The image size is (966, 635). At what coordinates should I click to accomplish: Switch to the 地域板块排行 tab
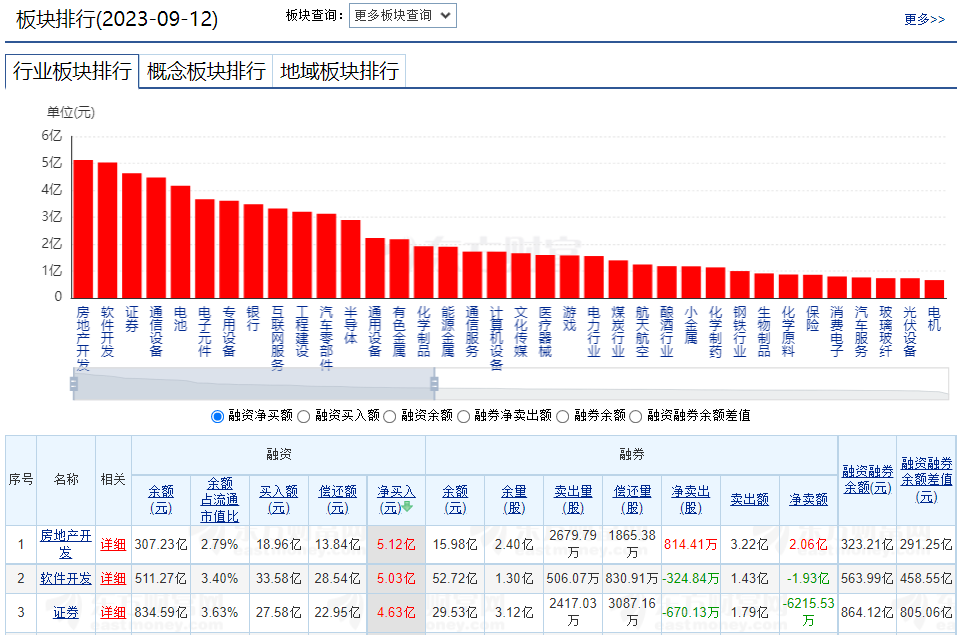339,71
